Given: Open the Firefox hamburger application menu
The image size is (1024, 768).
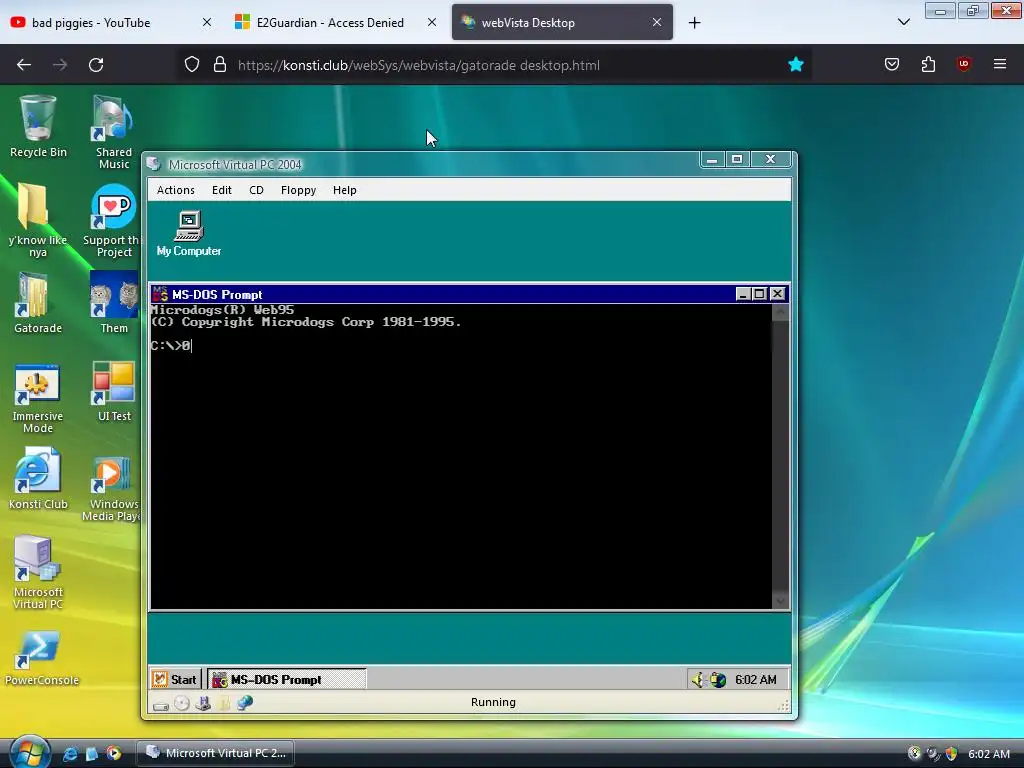Looking at the screenshot, I should [1000, 64].
